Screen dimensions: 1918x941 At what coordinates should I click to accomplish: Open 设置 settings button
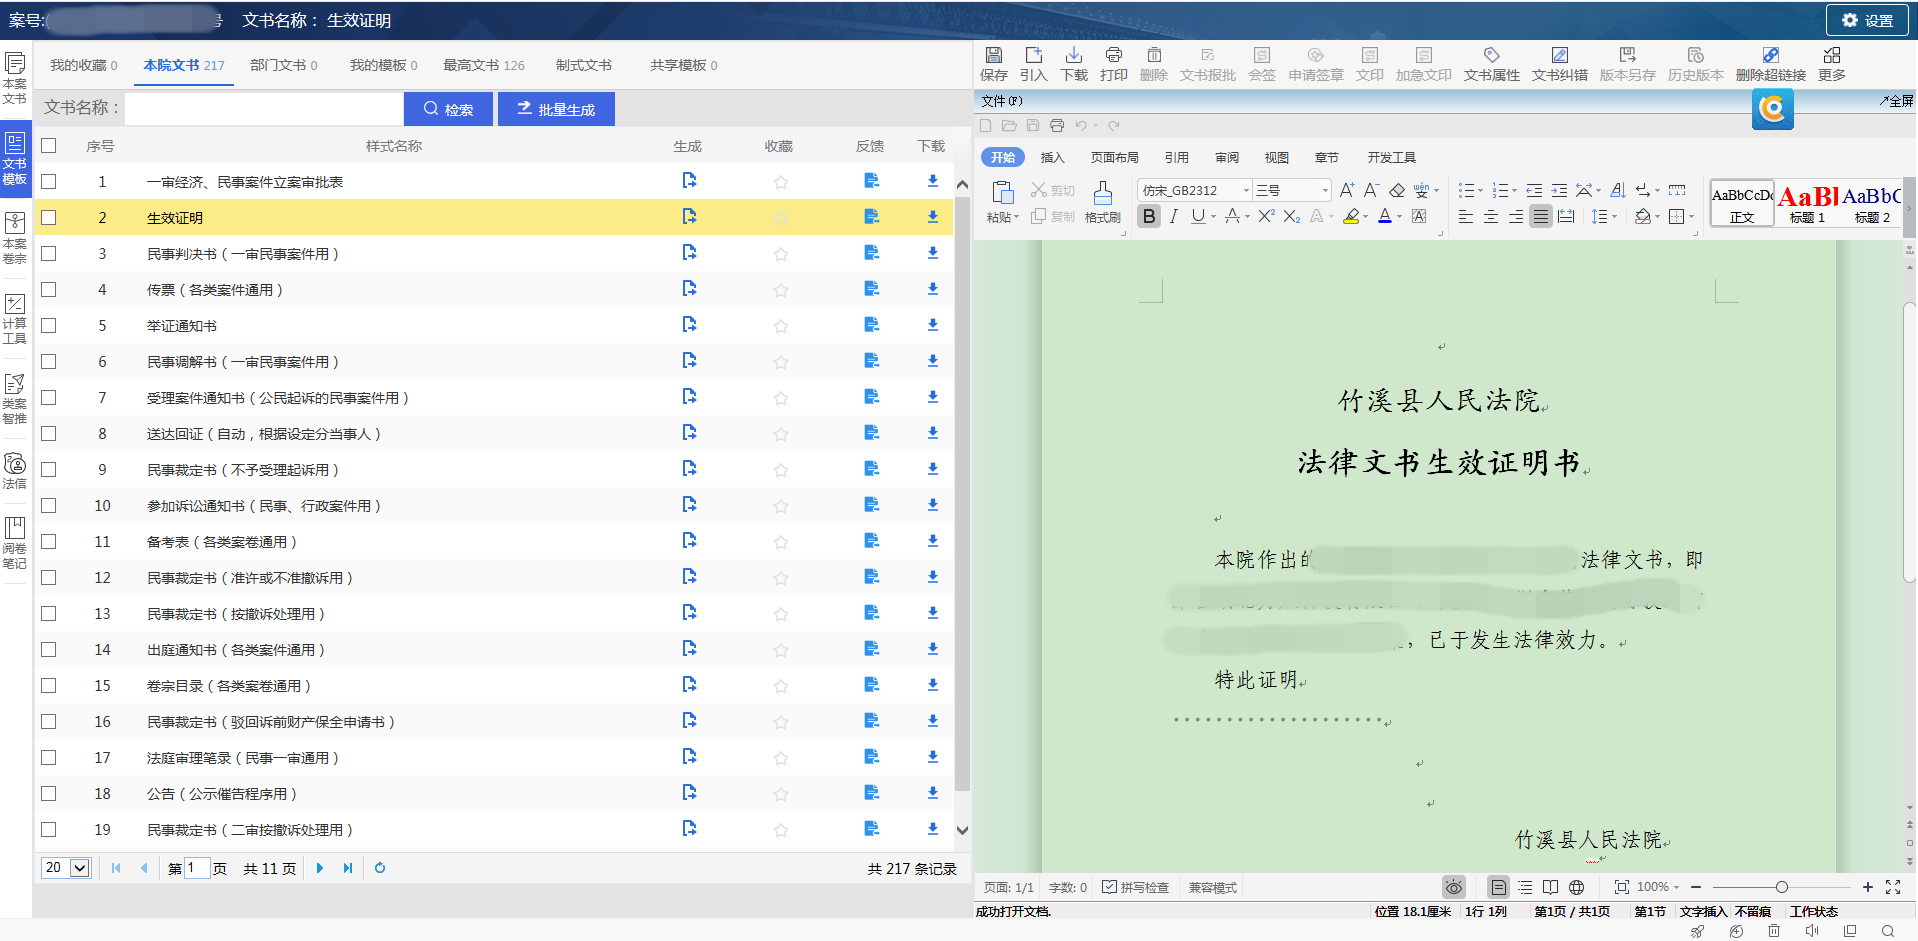1867,20
